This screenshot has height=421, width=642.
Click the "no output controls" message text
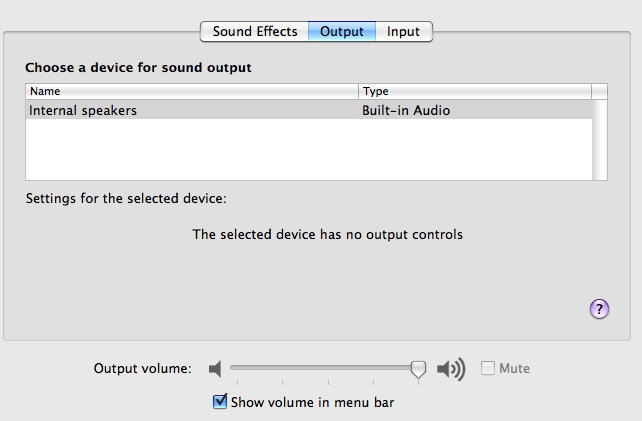(327, 235)
